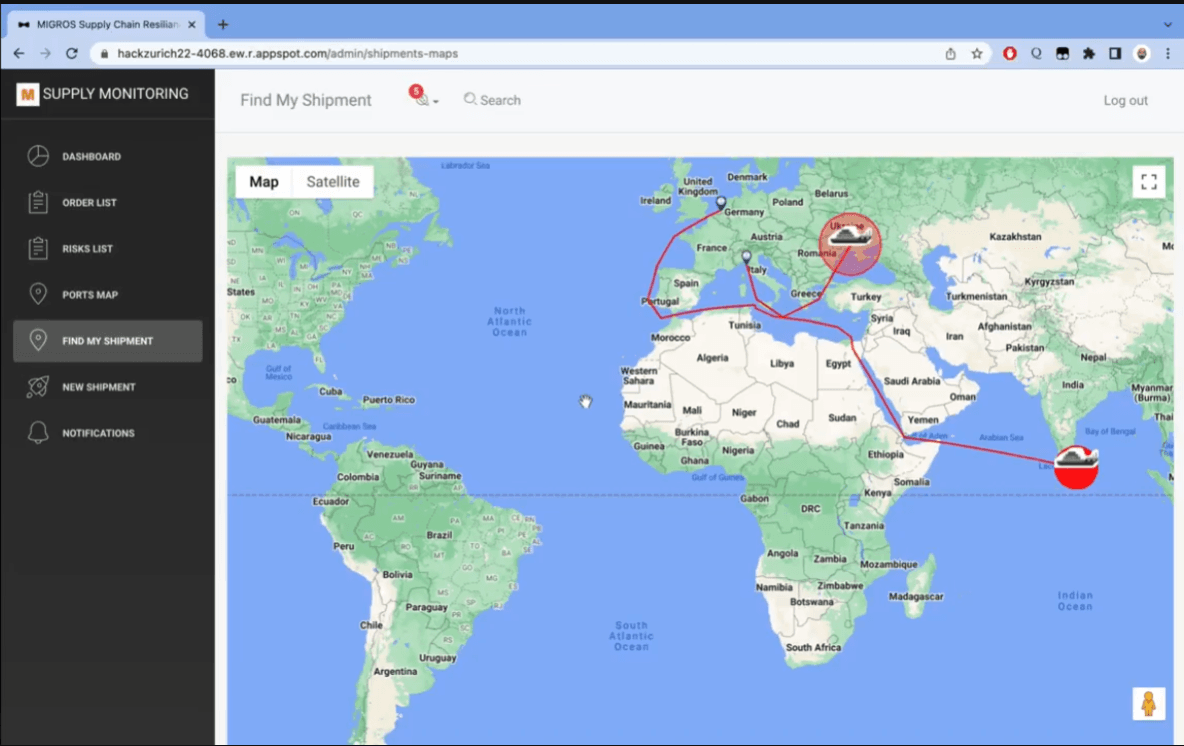The image size is (1184, 746).
Task: Click the Migros M logo icon
Action: [27, 94]
